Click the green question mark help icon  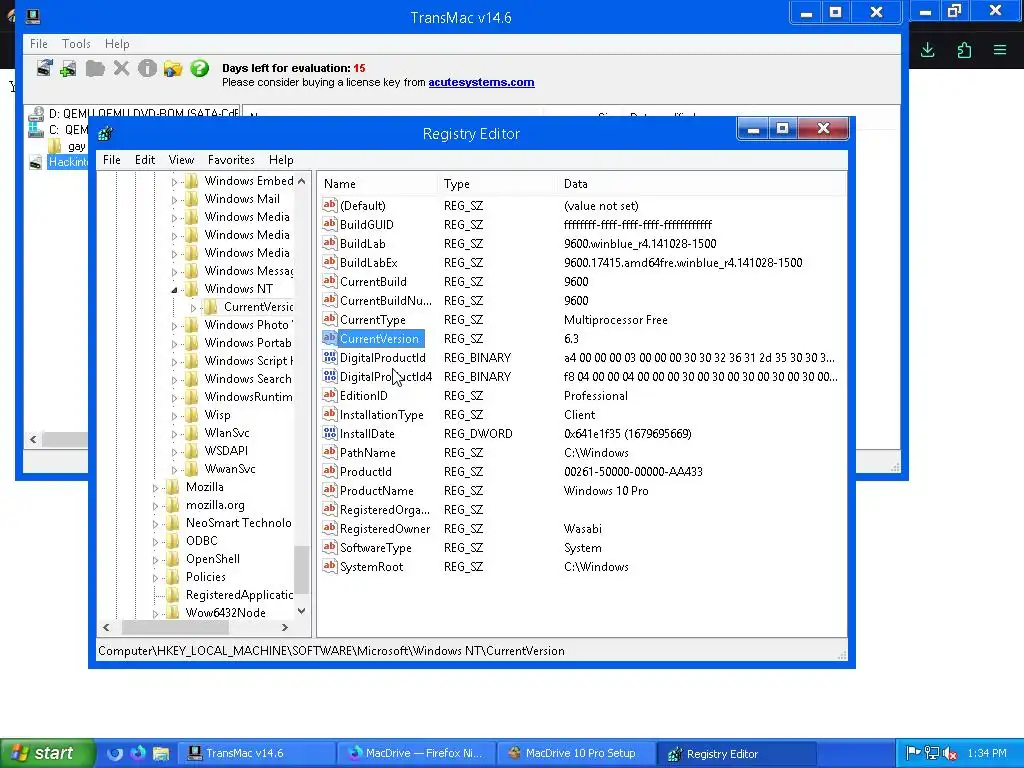tap(199, 68)
